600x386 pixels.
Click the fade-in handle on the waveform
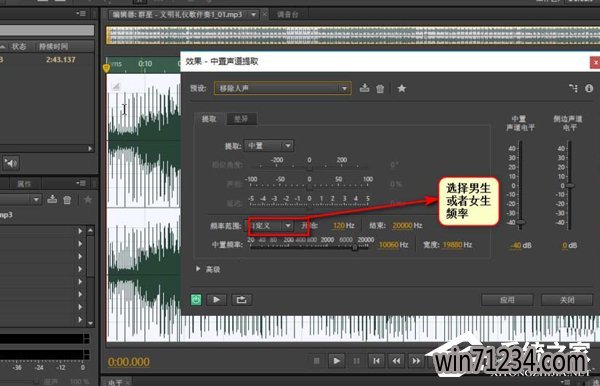115,87
